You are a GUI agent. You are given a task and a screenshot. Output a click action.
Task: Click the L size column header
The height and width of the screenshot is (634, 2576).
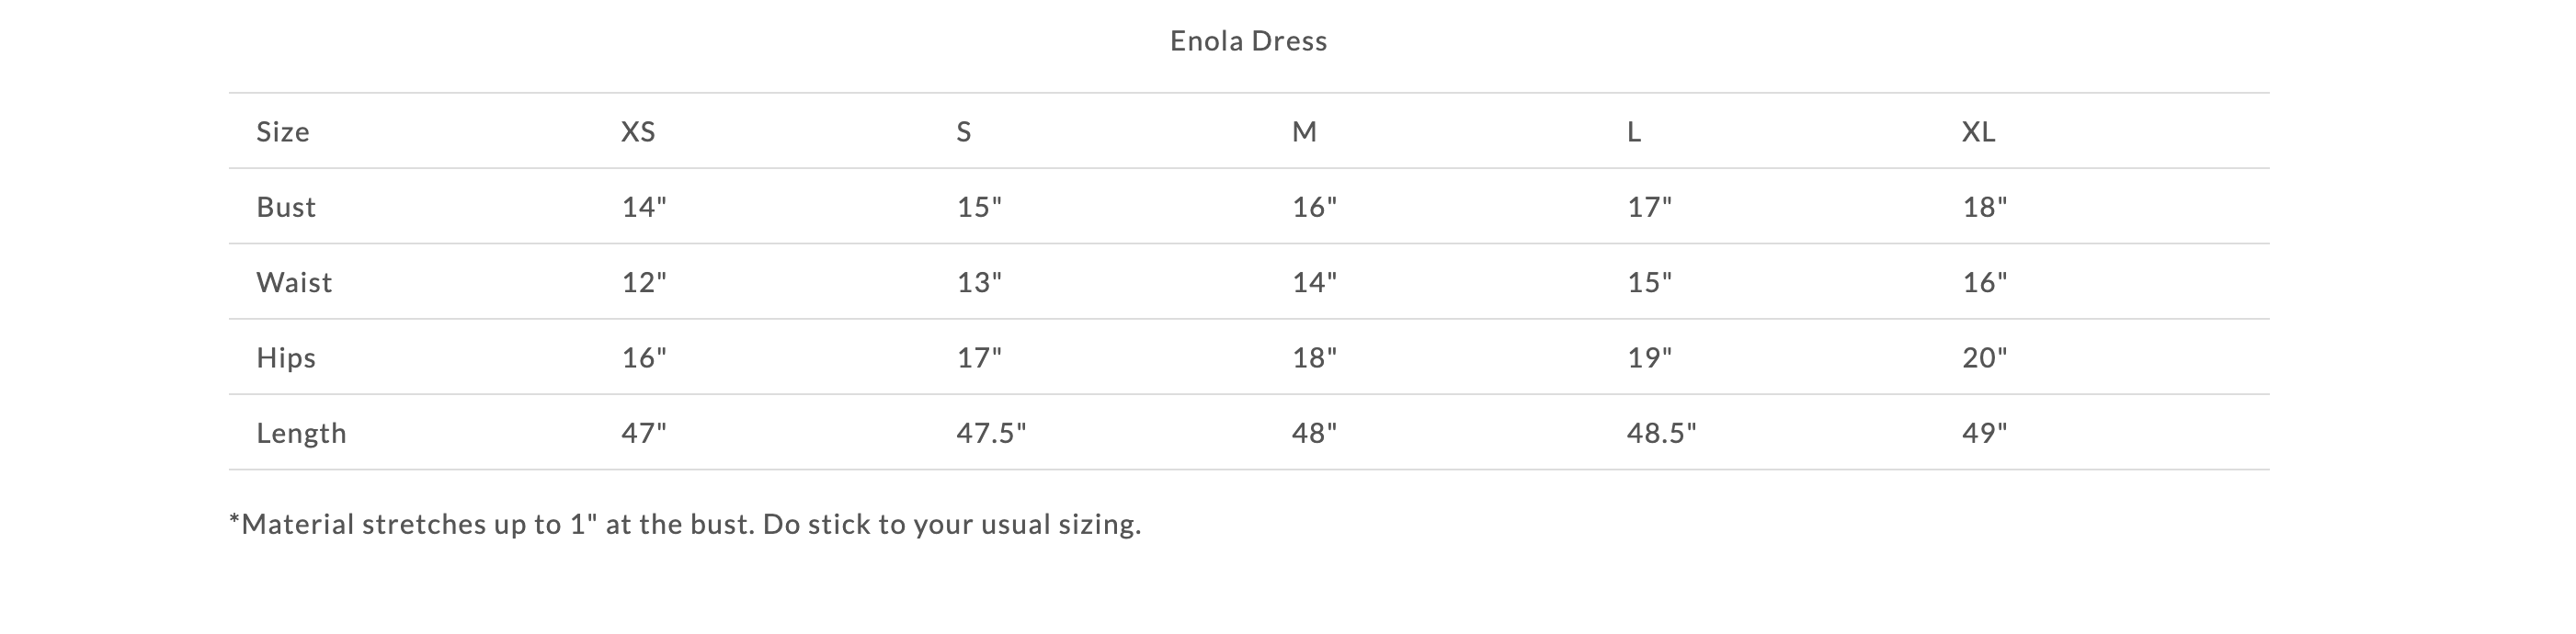click(x=1634, y=132)
